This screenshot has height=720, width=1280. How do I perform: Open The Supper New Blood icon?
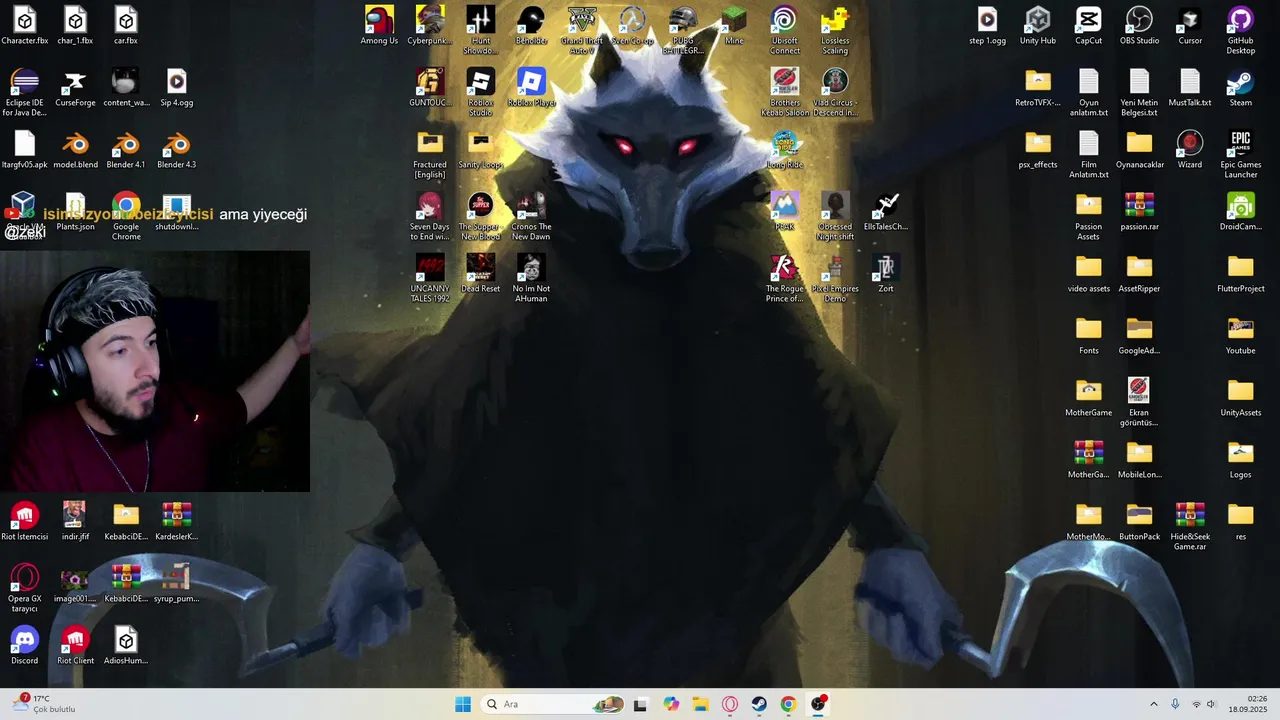[x=480, y=216]
